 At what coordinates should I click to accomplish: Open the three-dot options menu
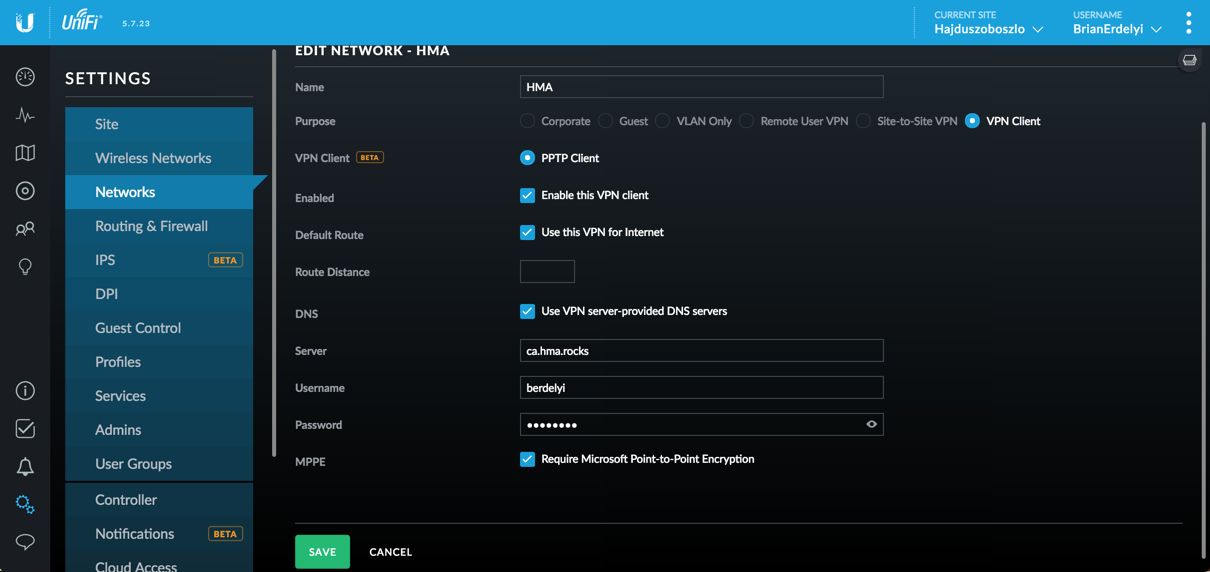[1188, 23]
